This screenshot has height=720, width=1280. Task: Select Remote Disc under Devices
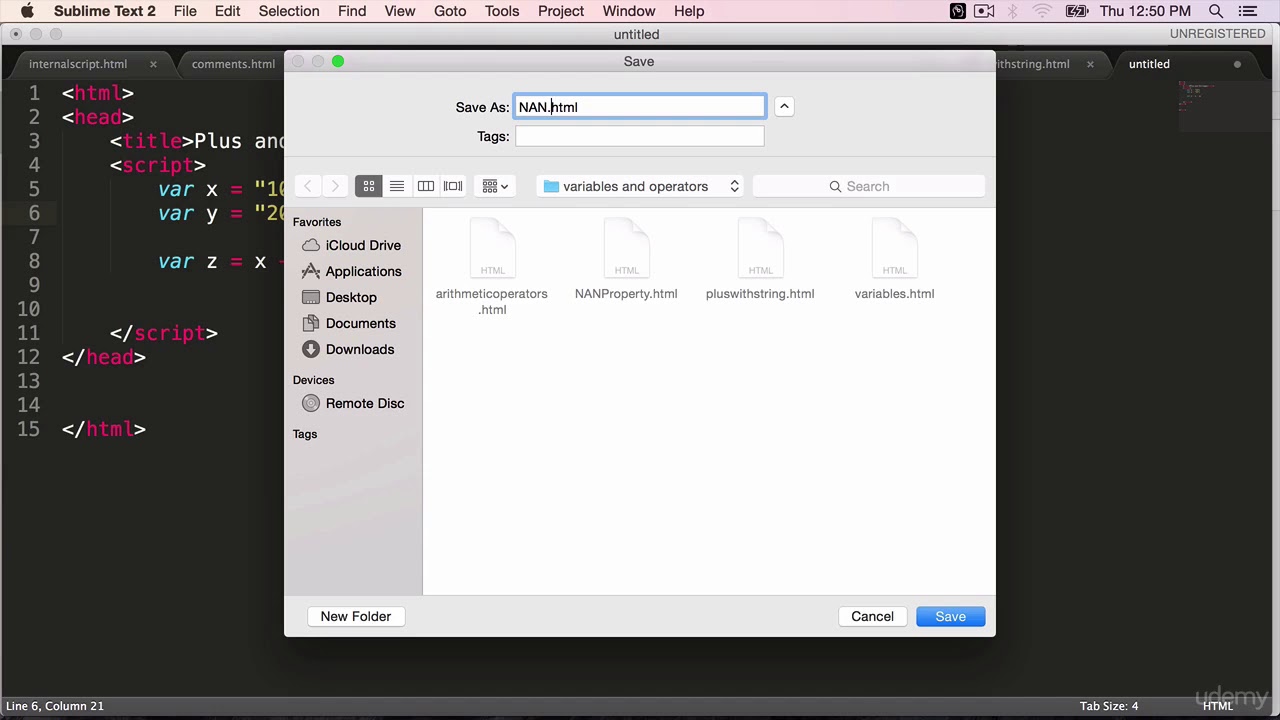353,403
